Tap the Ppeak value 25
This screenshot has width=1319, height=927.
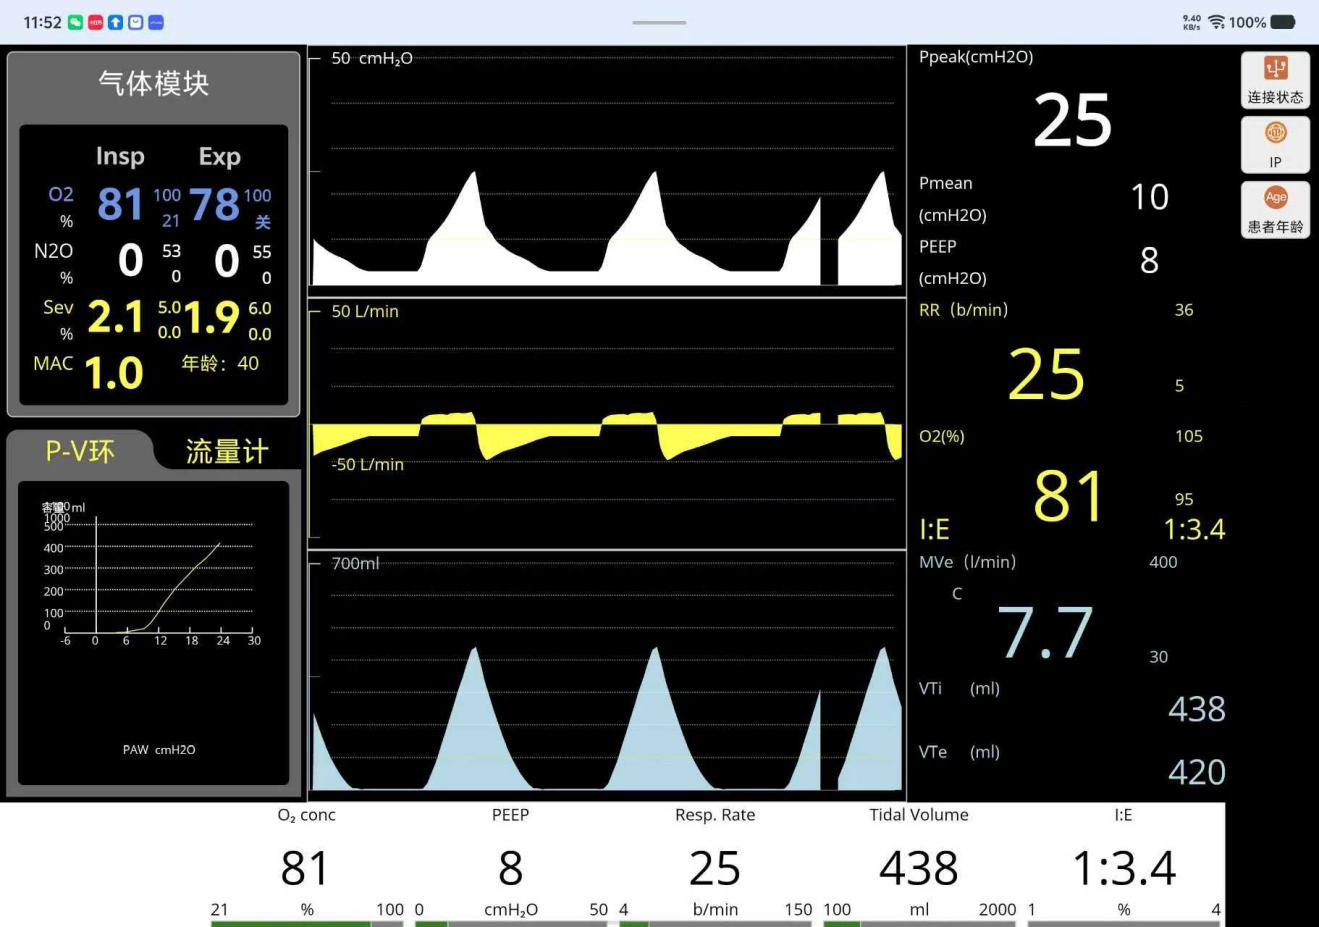pyautogui.click(x=1072, y=120)
